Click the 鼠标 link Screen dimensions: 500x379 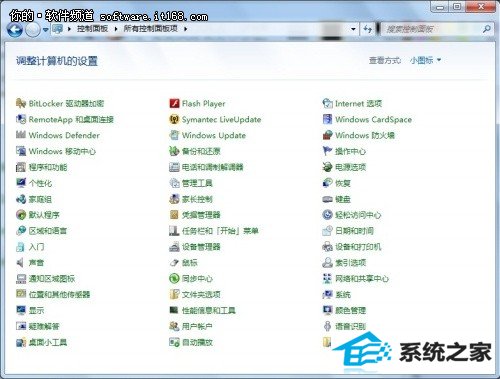point(190,263)
